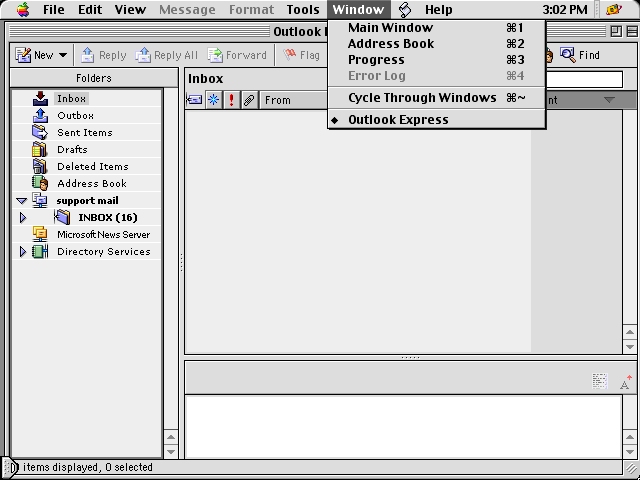Choose Progress from Window menu
The width and height of the screenshot is (640, 480).
[x=436, y=60]
